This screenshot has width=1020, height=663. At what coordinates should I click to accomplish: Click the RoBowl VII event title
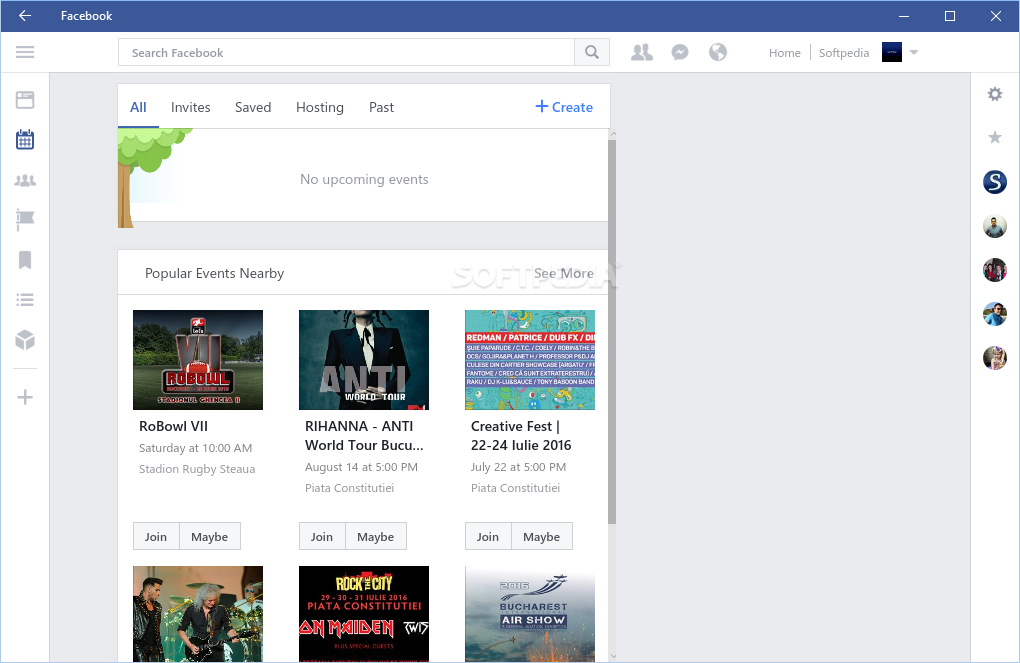tap(173, 426)
